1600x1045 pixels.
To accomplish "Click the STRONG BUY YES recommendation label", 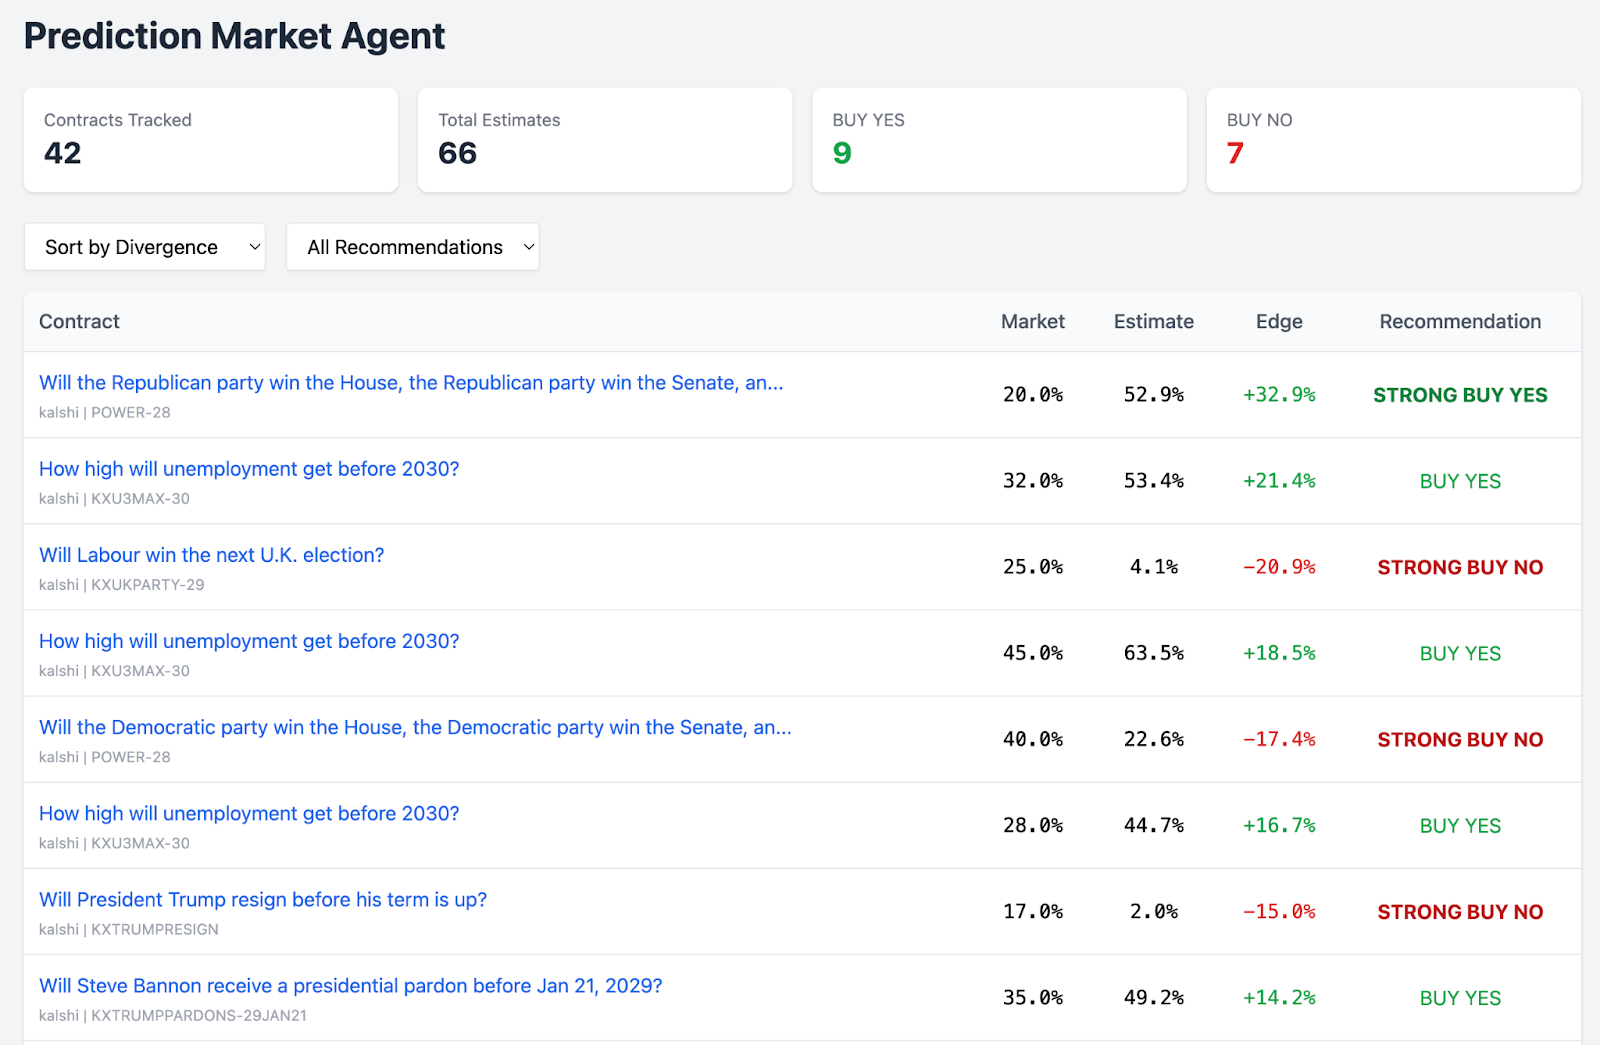I will point(1459,395).
